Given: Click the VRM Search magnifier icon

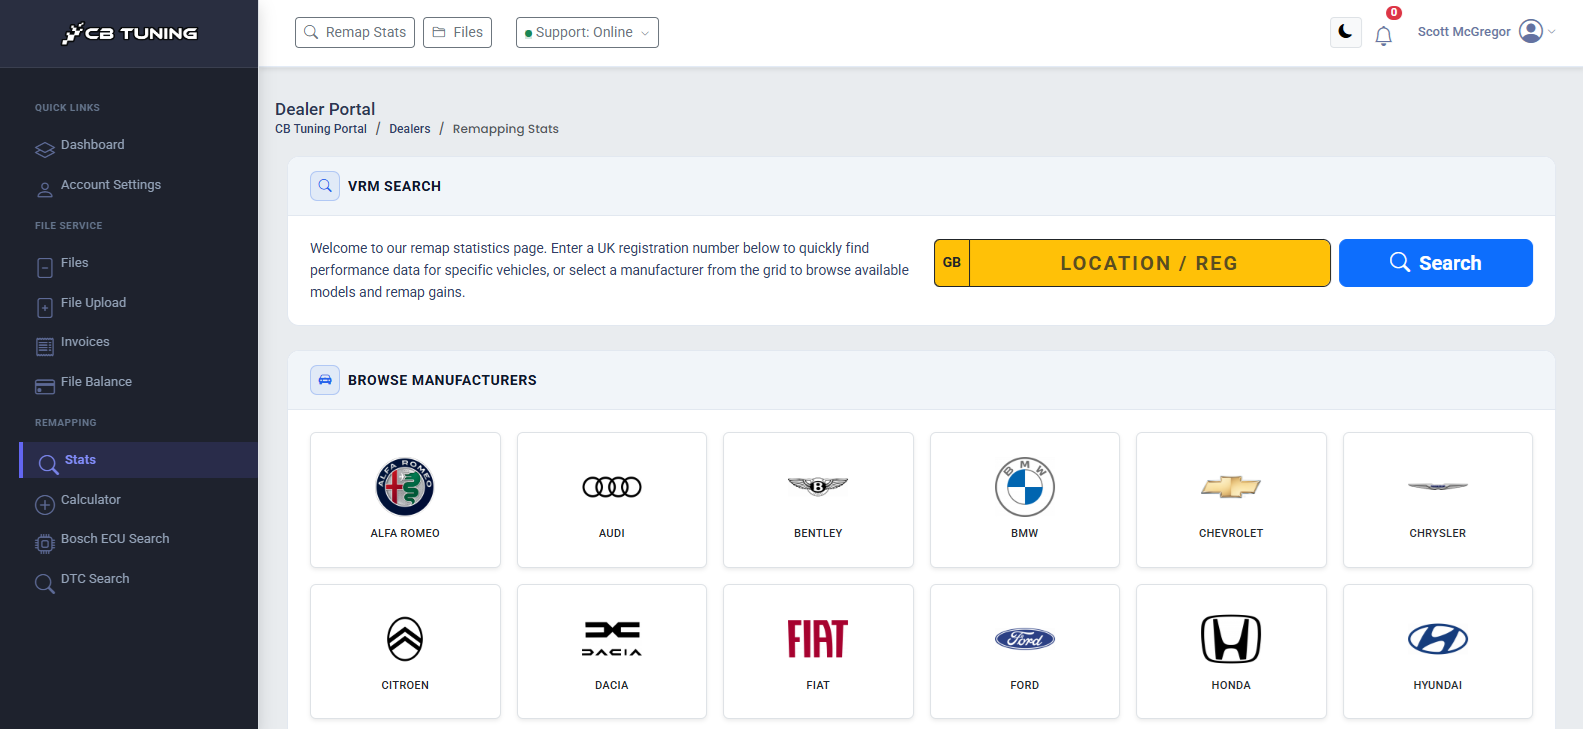Looking at the screenshot, I should [325, 186].
